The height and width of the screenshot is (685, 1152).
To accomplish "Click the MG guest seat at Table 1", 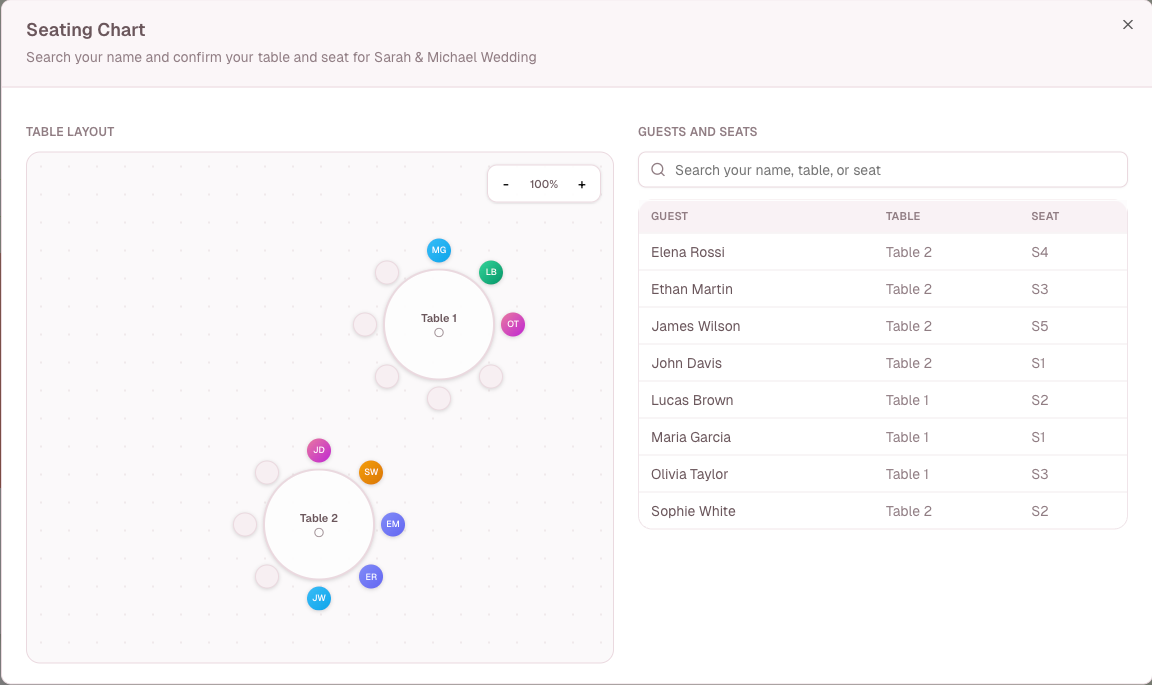I will point(439,250).
